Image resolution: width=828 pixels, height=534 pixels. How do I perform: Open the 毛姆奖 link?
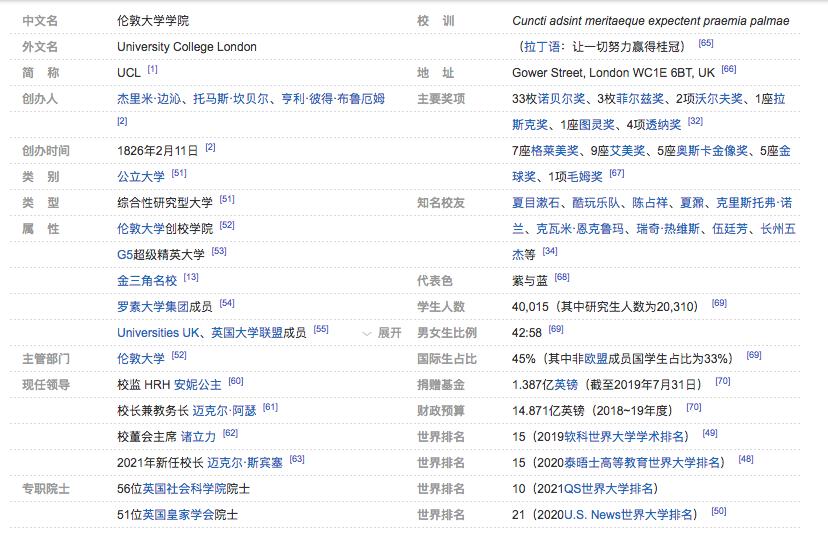pyautogui.click(x=584, y=176)
